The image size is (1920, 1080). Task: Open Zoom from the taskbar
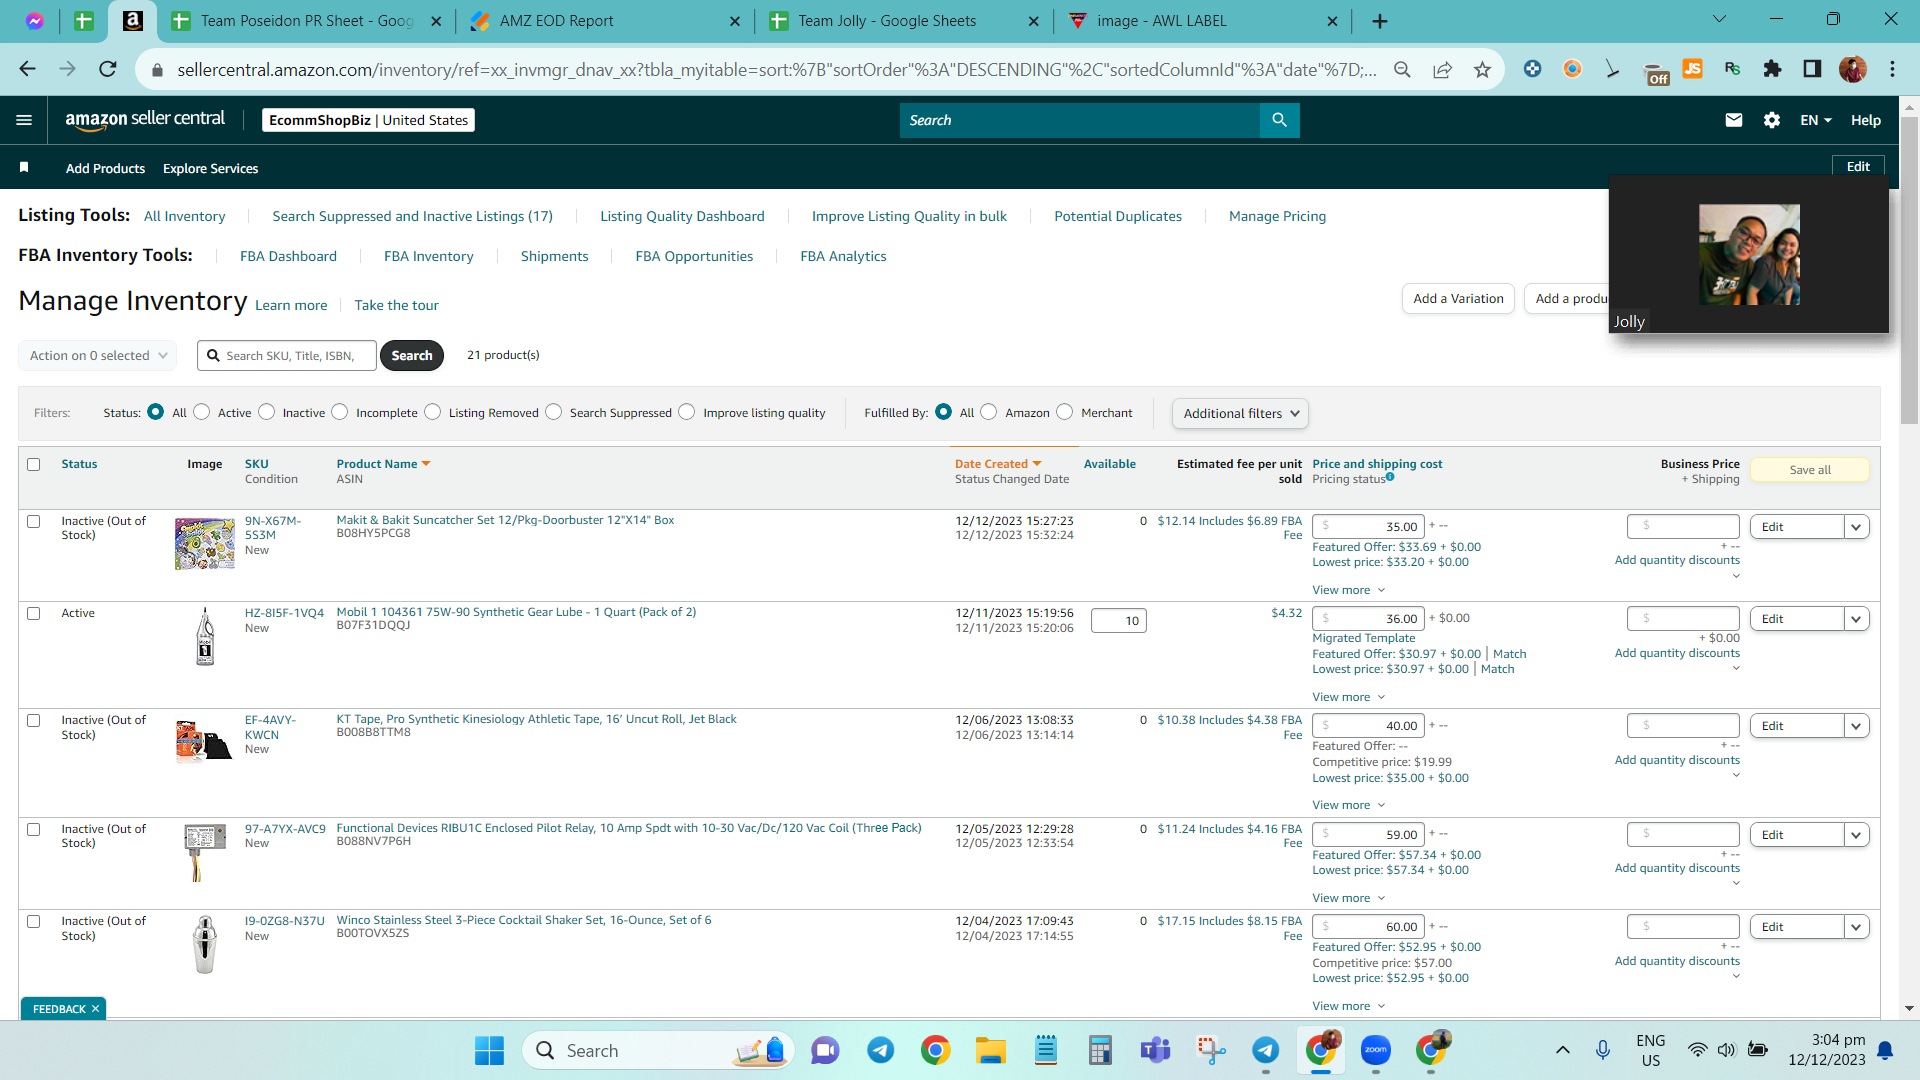click(x=1376, y=1050)
